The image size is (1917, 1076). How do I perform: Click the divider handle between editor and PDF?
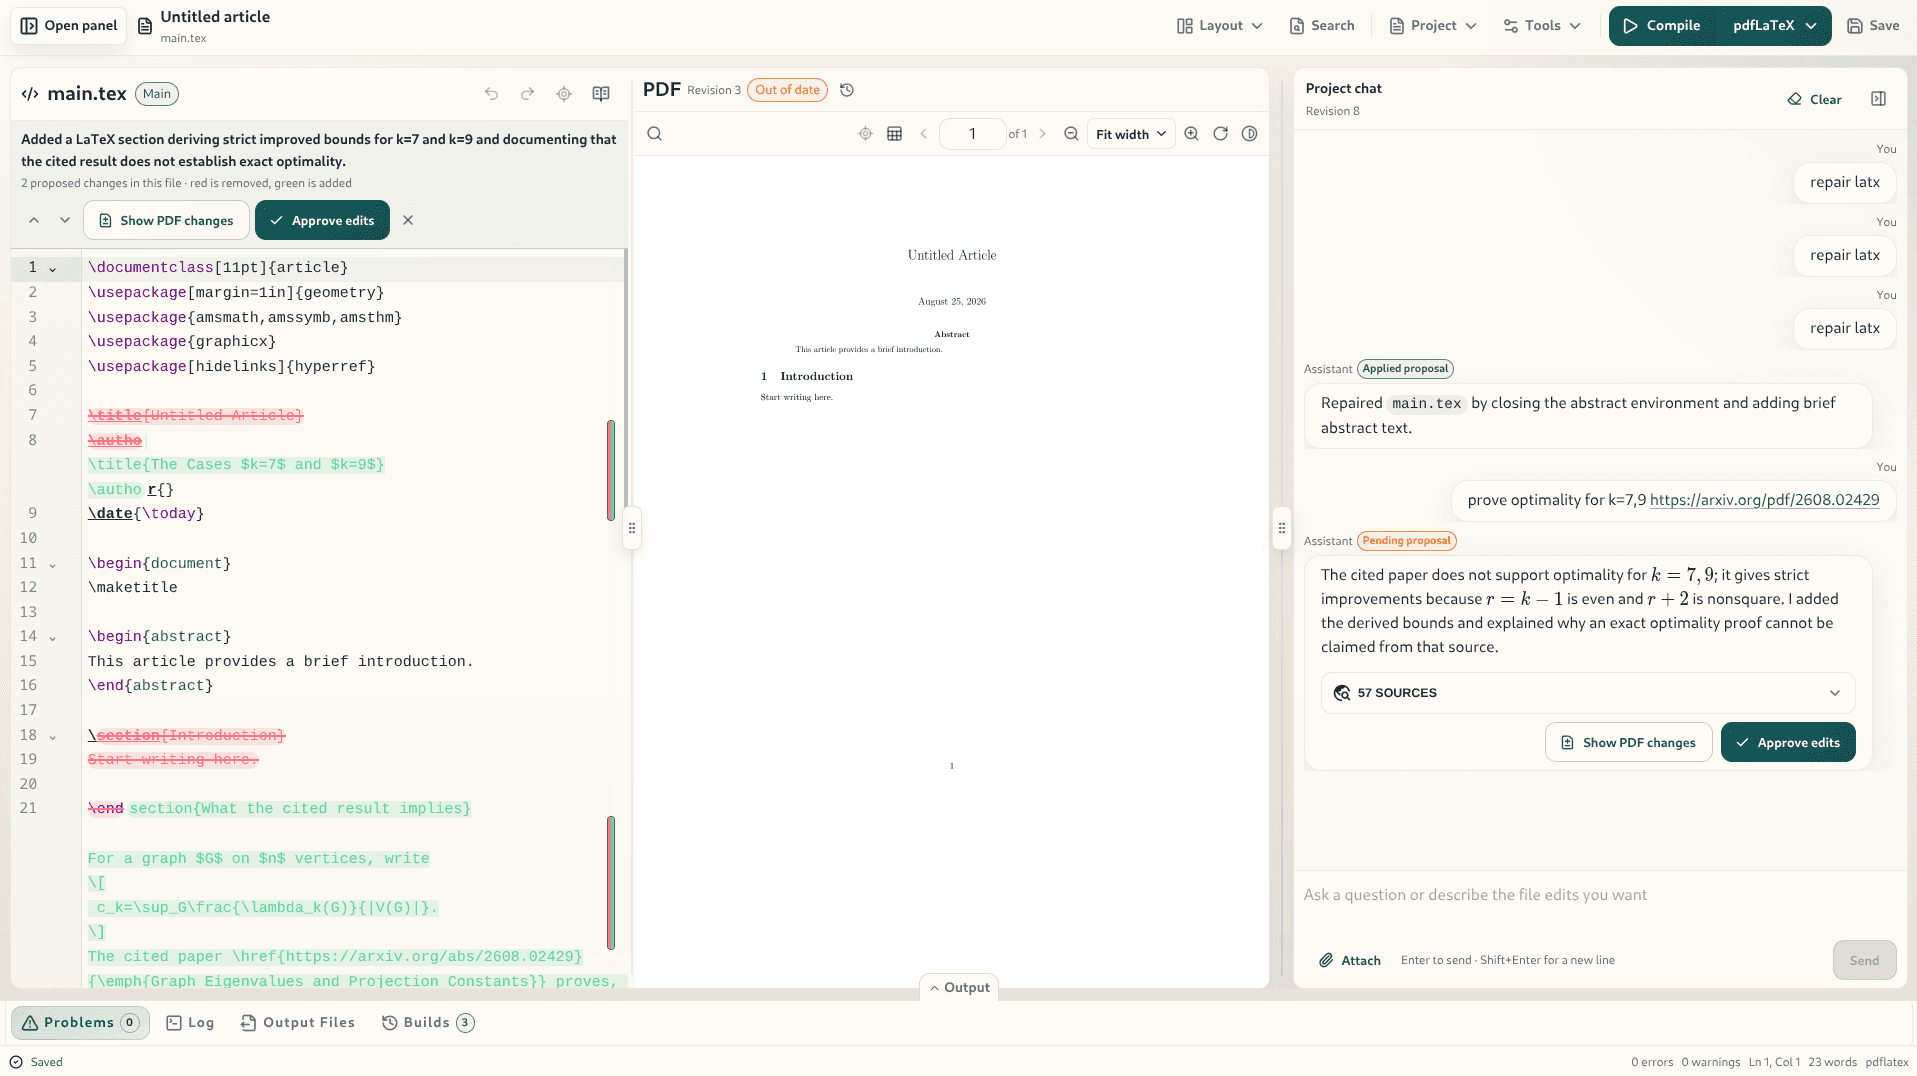(x=631, y=528)
